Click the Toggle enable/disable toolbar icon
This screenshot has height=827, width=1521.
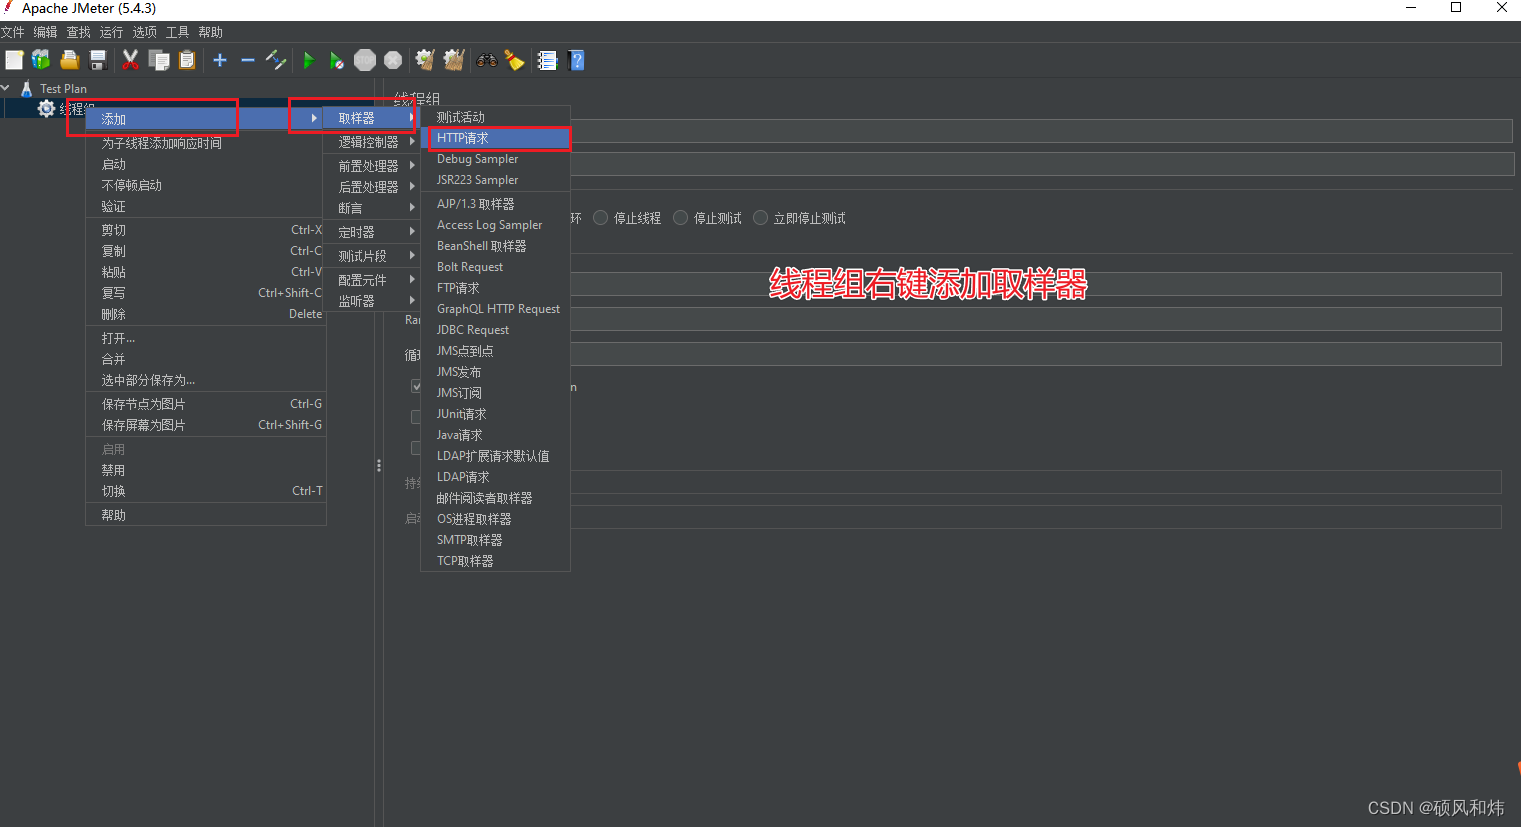[x=276, y=60]
